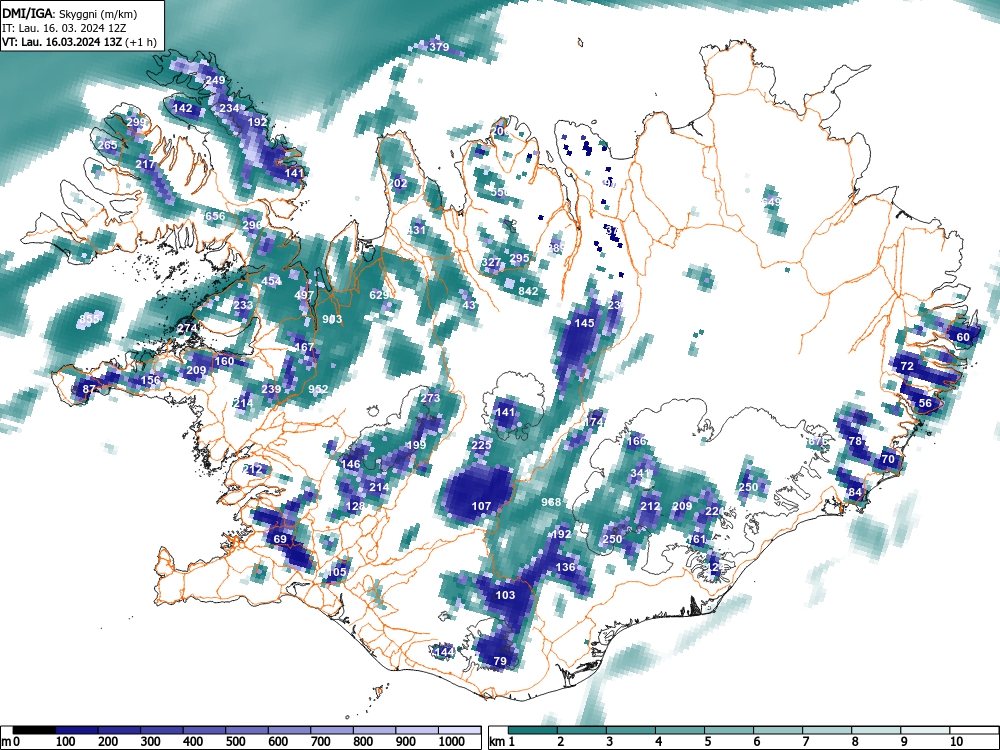Click the 968 visibility label
This screenshot has width=1000, height=750.
coord(551,501)
